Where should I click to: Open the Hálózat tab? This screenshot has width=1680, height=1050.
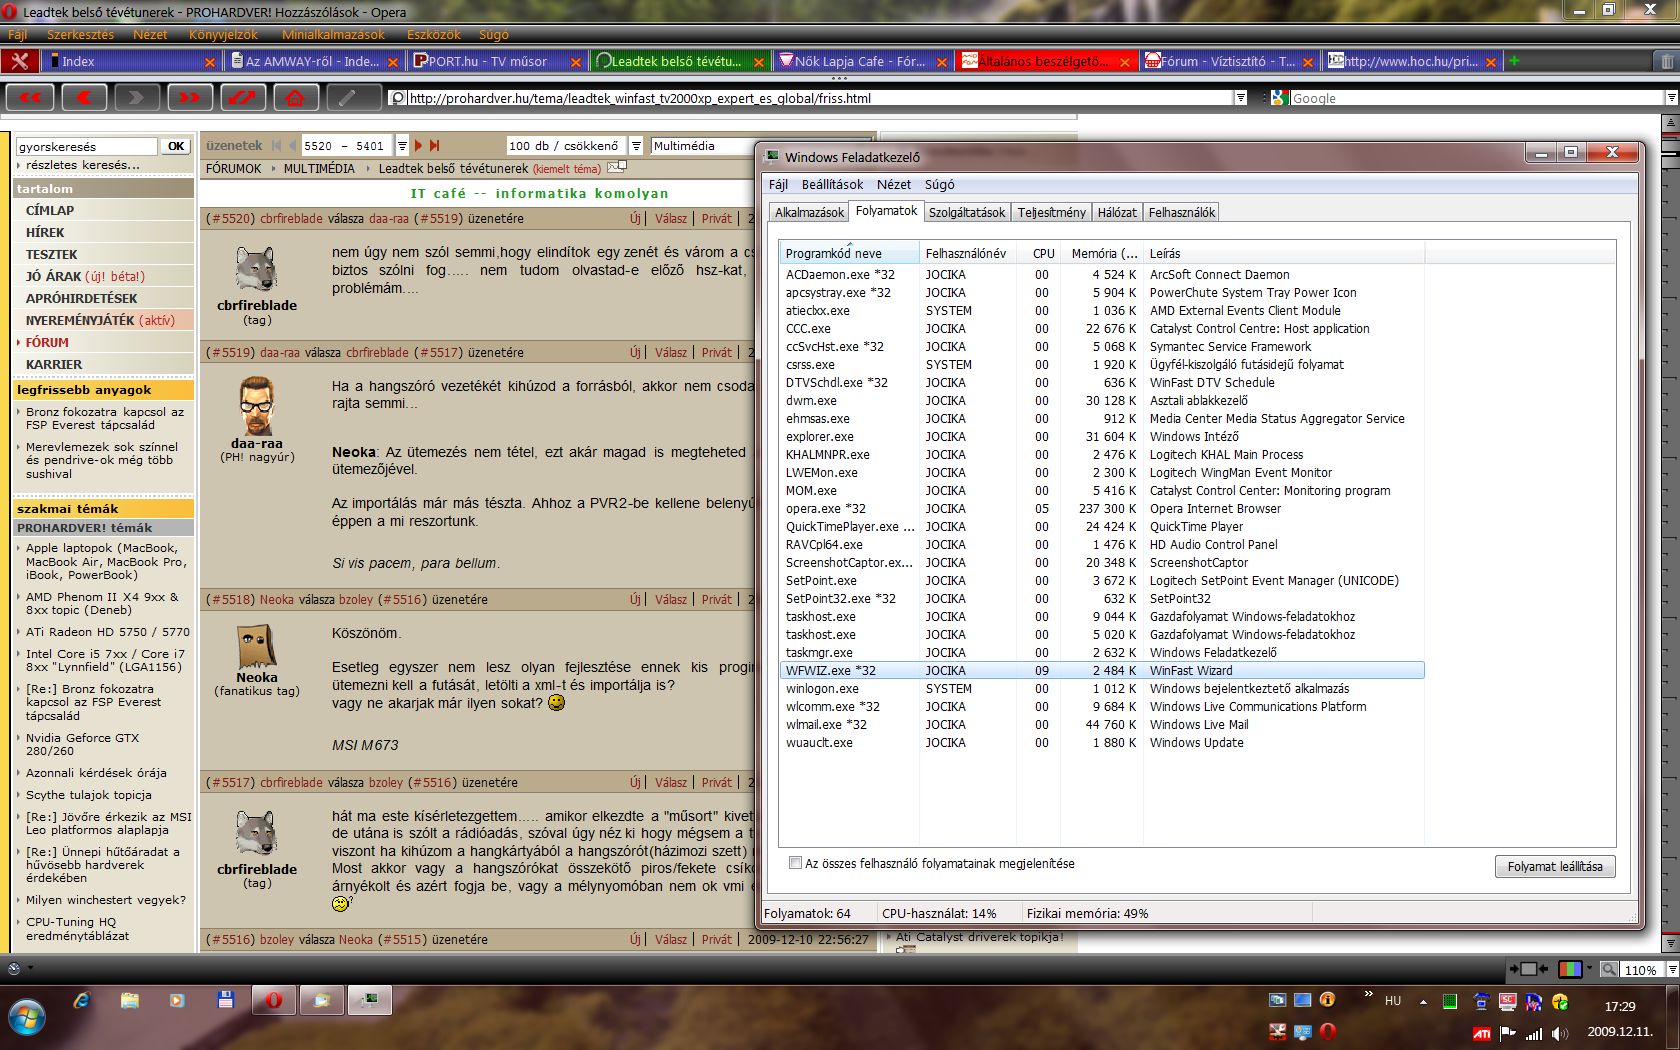coord(1117,212)
